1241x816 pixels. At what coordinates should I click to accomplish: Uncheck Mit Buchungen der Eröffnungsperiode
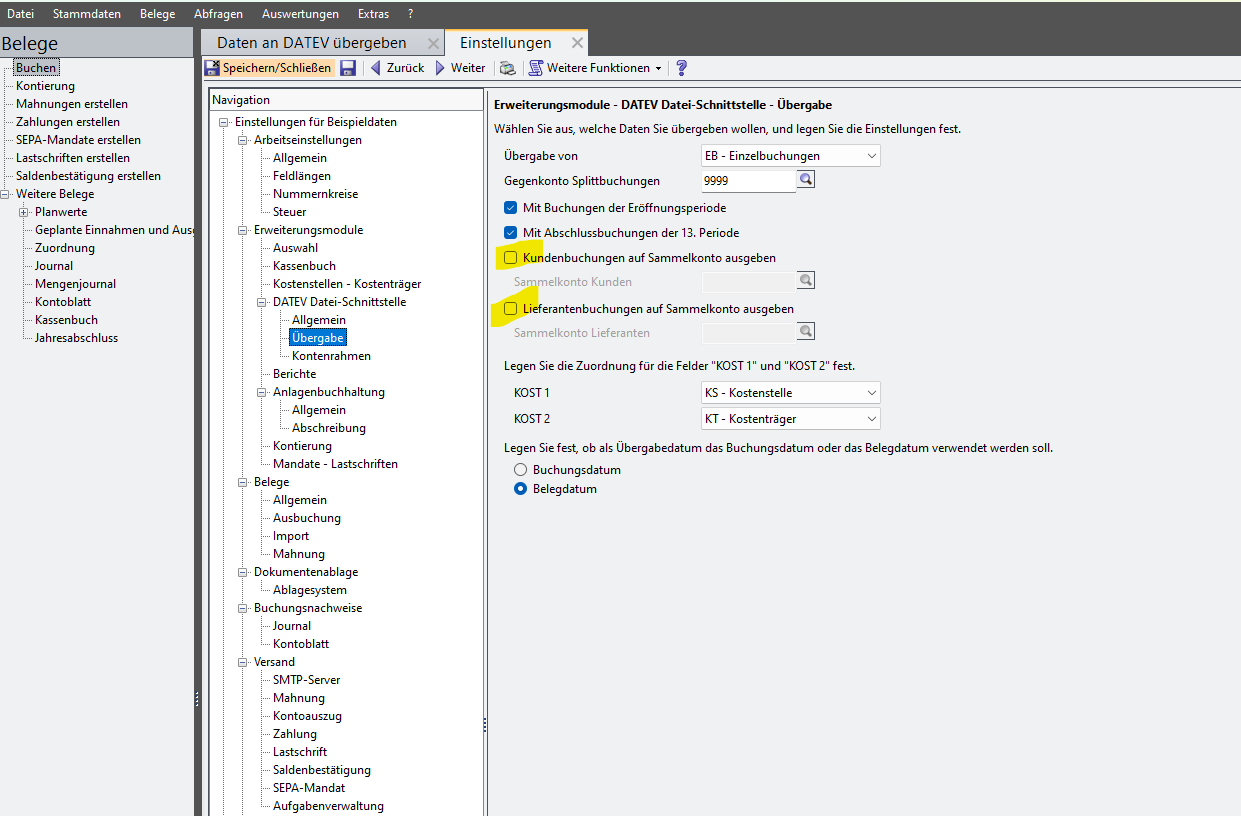511,208
